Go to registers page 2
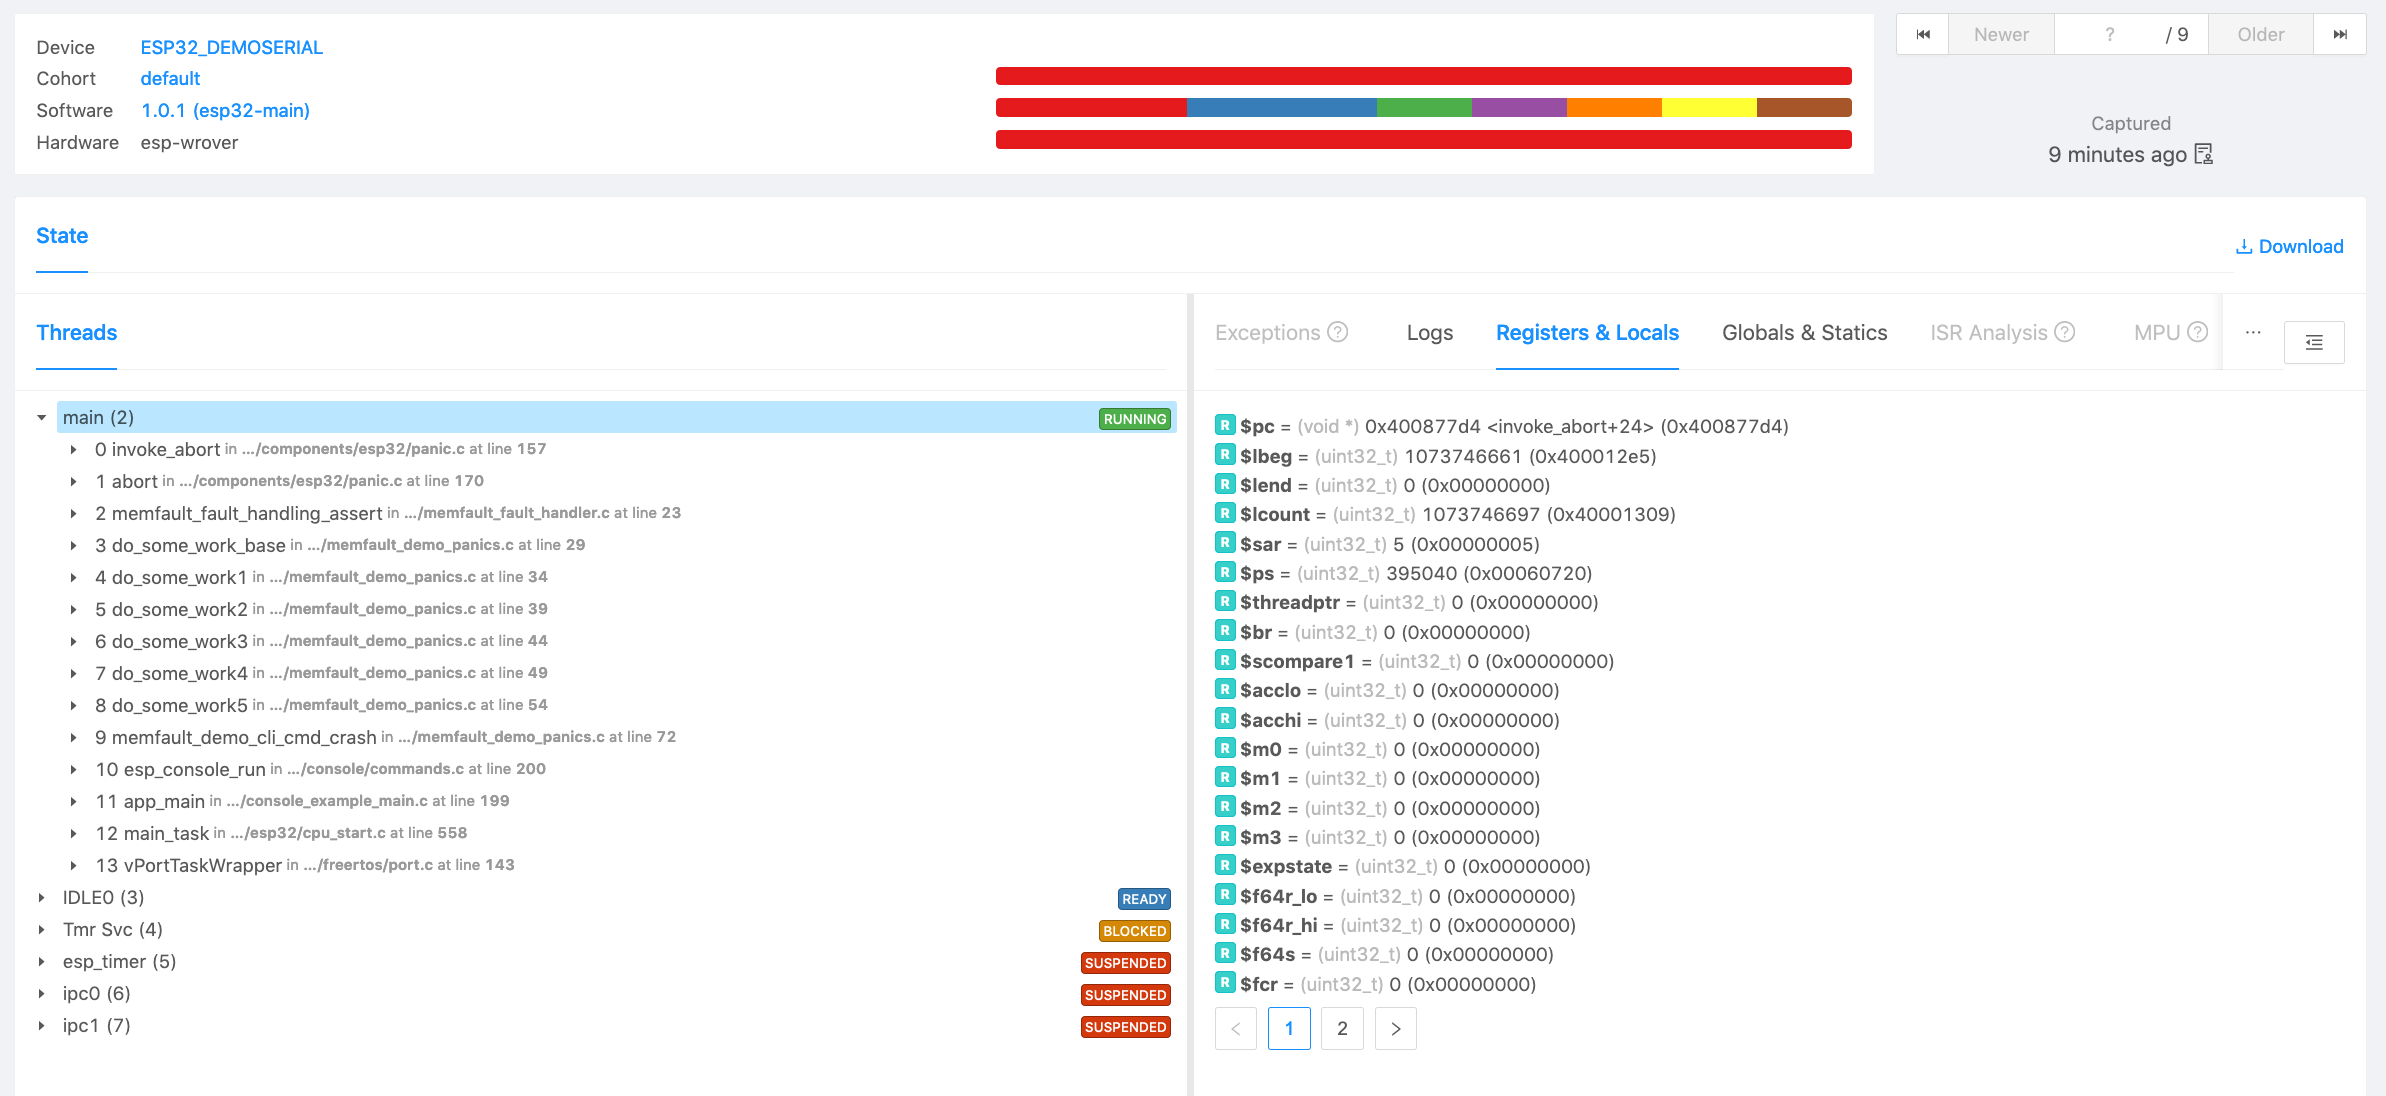This screenshot has width=2386, height=1096. (x=1342, y=1028)
